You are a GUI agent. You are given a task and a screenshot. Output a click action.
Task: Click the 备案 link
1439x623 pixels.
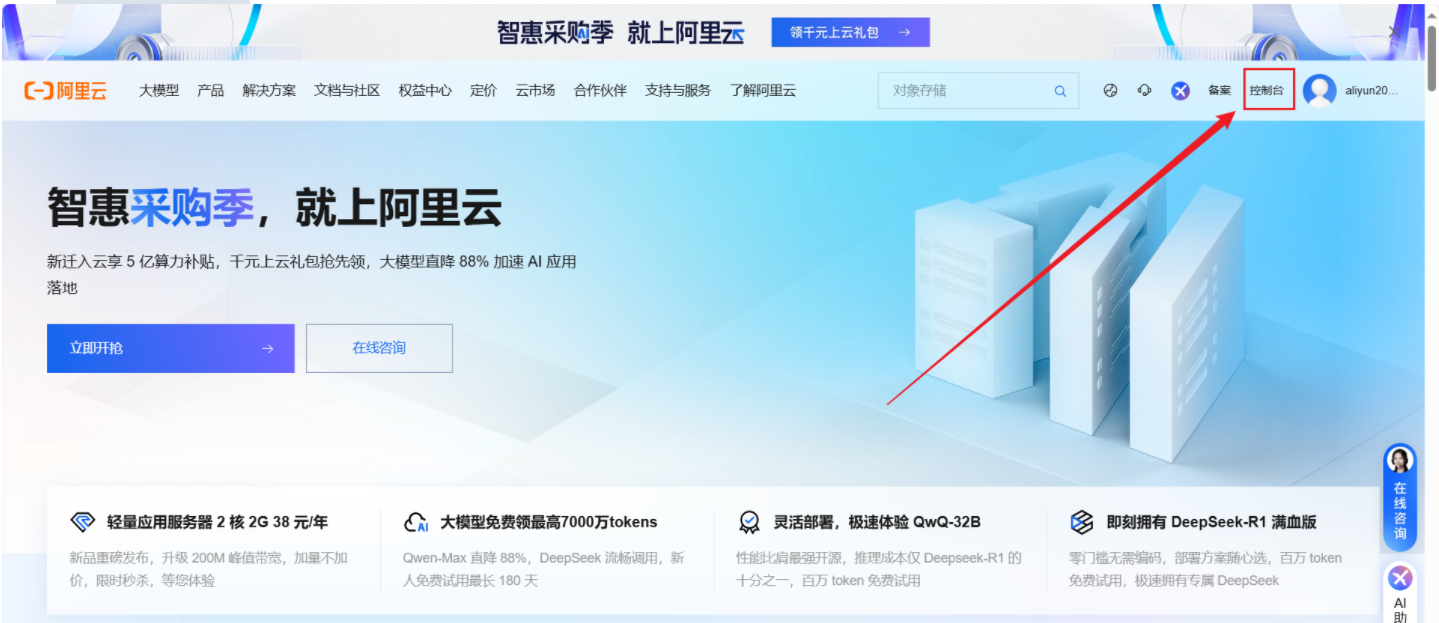(x=1219, y=90)
